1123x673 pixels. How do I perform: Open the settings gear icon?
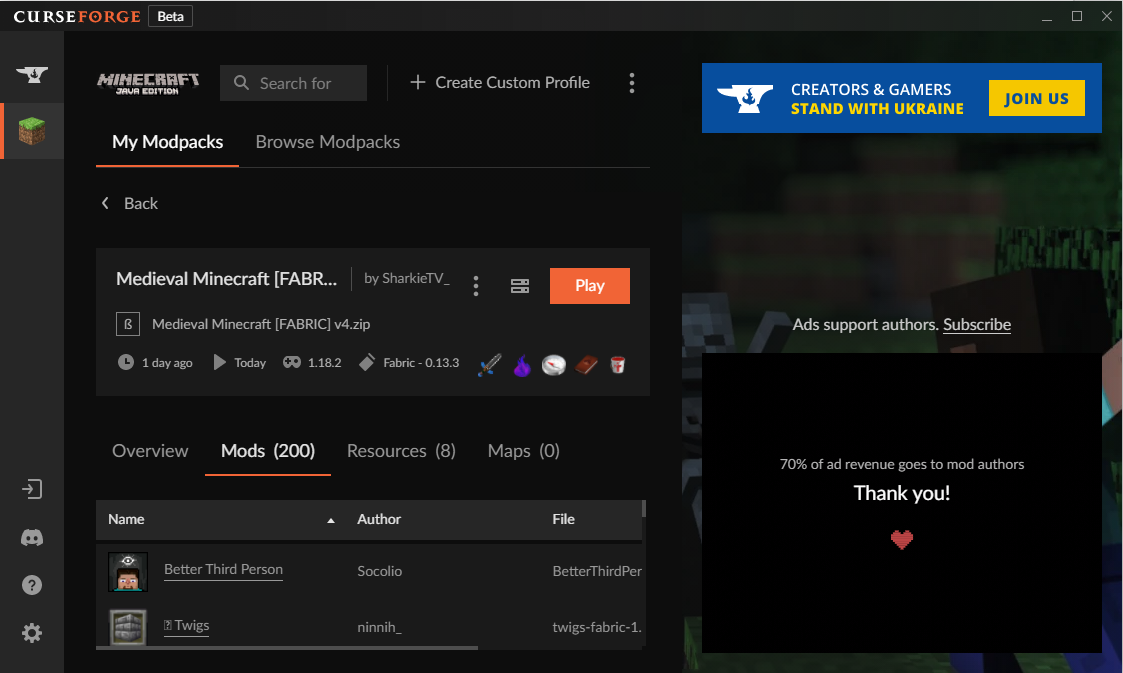click(32, 633)
